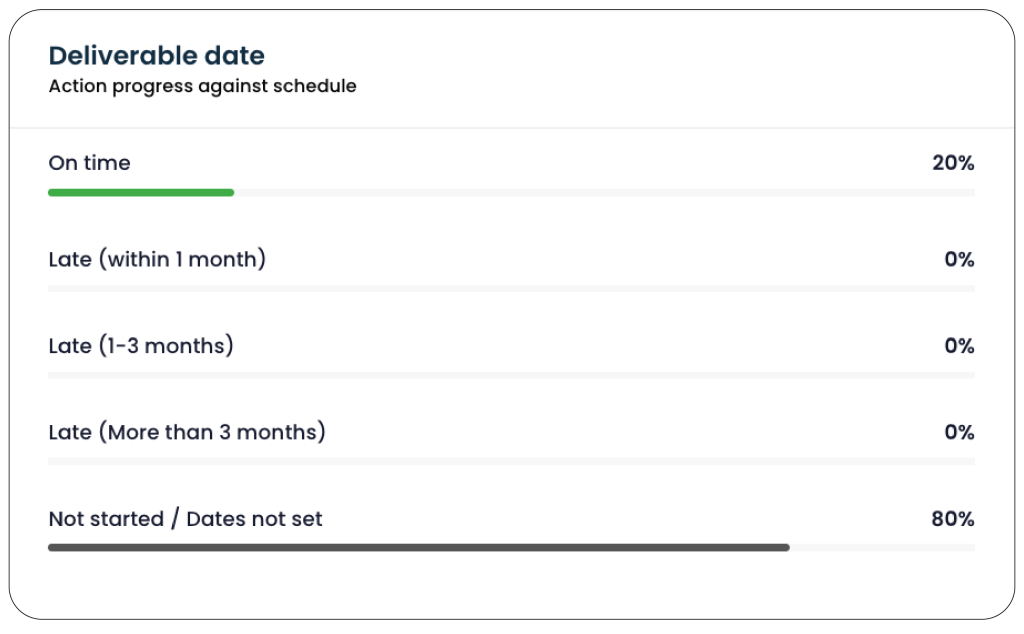Click the divider line below the card header

512,127
